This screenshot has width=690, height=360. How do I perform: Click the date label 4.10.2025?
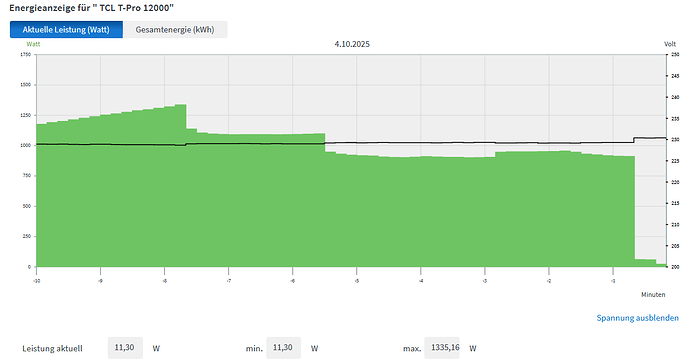point(352,44)
